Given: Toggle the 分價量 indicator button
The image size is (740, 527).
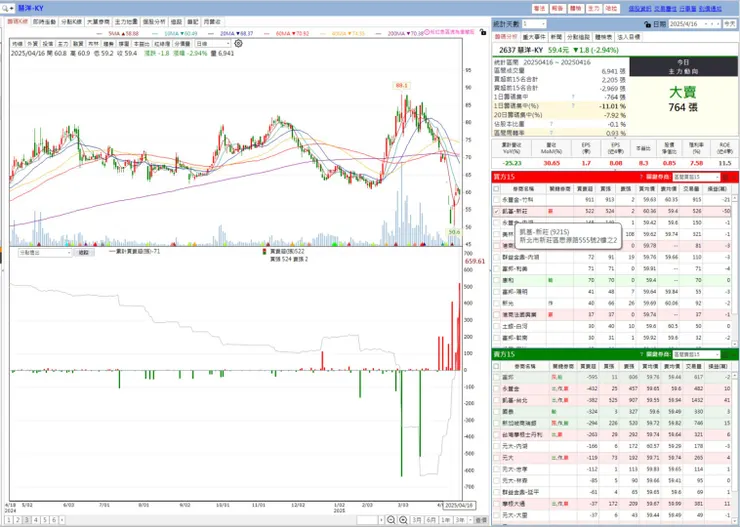Looking at the screenshot, I should pos(182,43).
